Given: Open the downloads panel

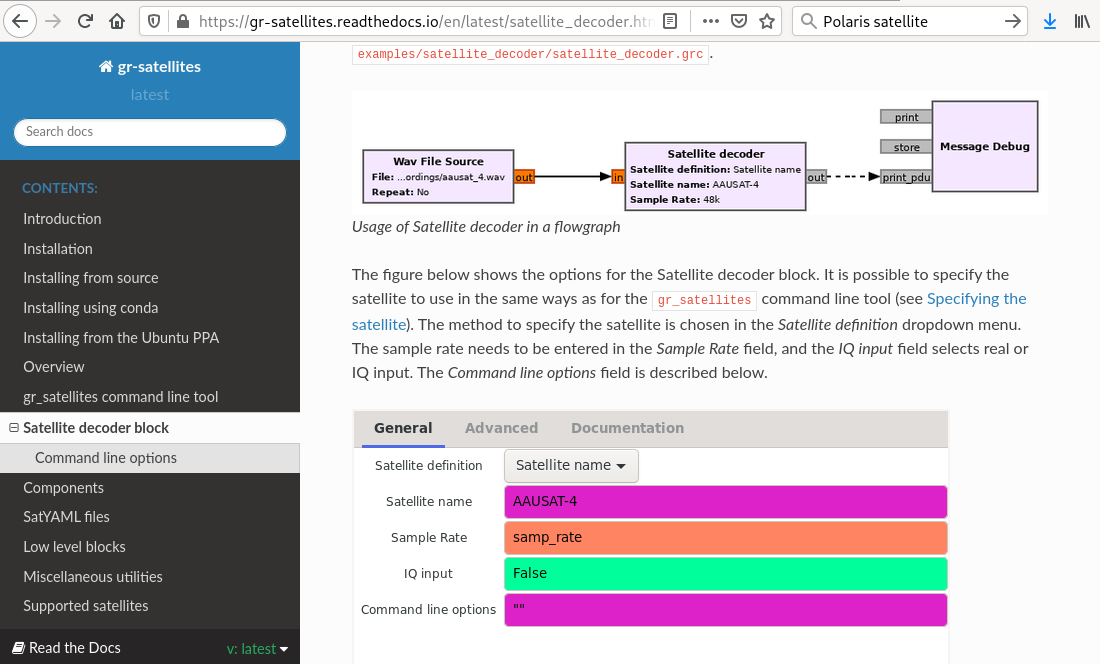Looking at the screenshot, I should pyautogui.click(x=1049, y=22).
